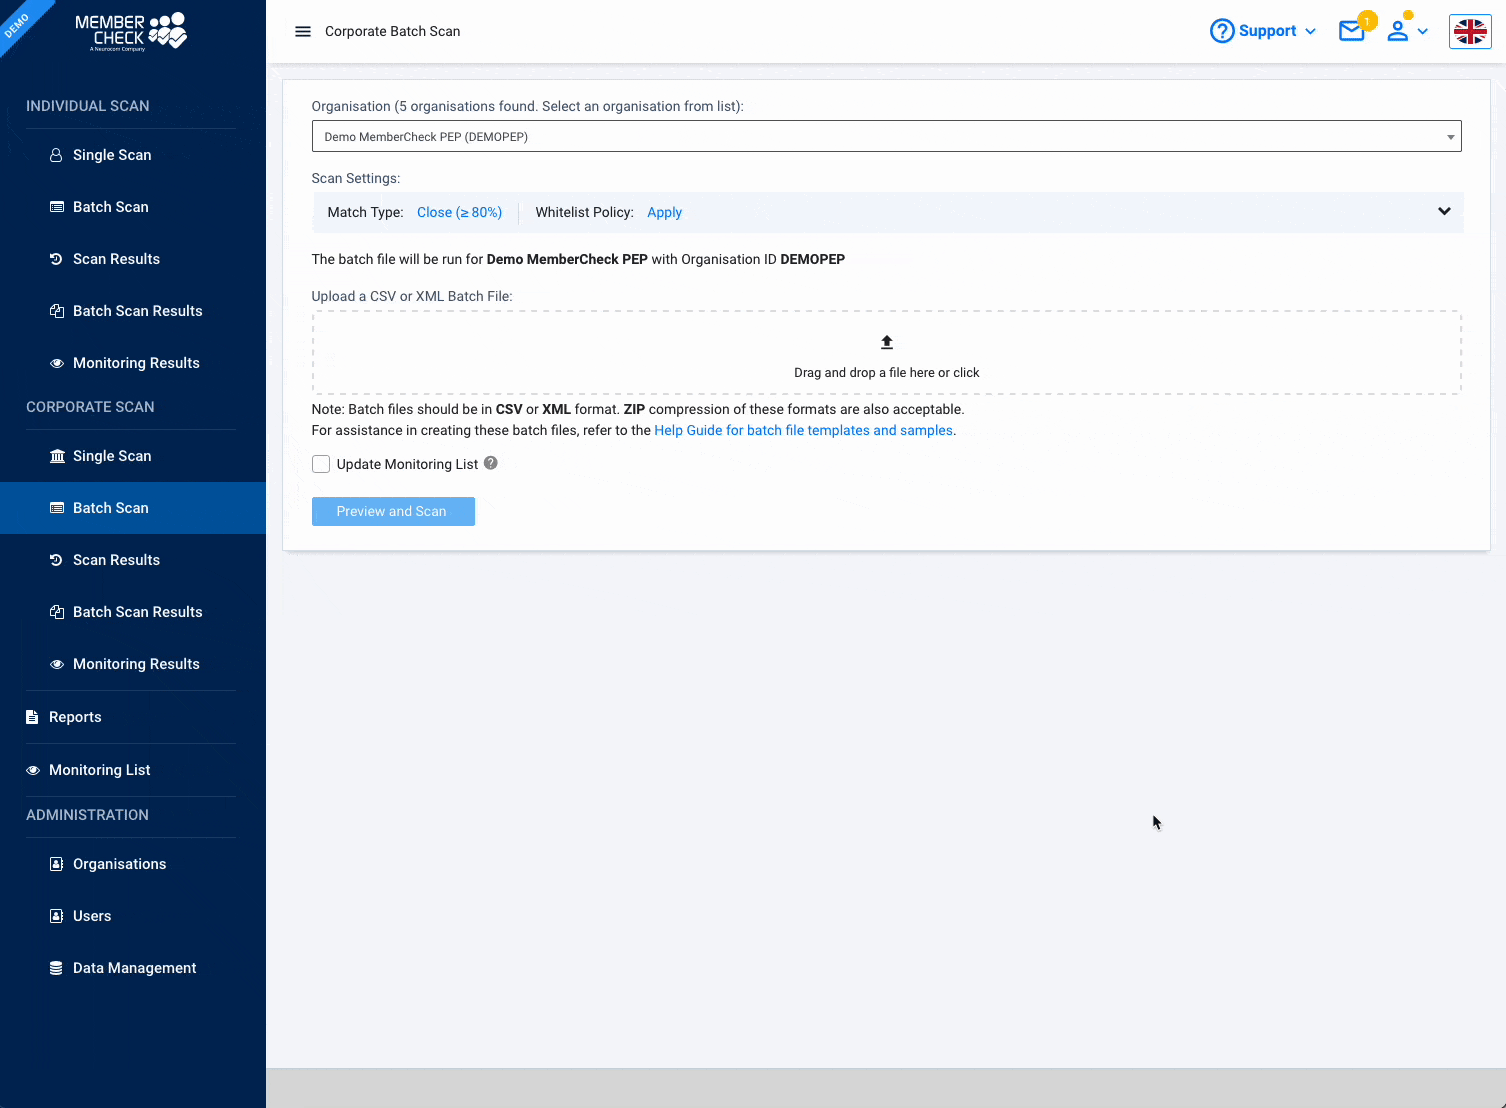1506x1108 pixels.
Task: Click the Preview and Scan button
Action: [393, 511]
